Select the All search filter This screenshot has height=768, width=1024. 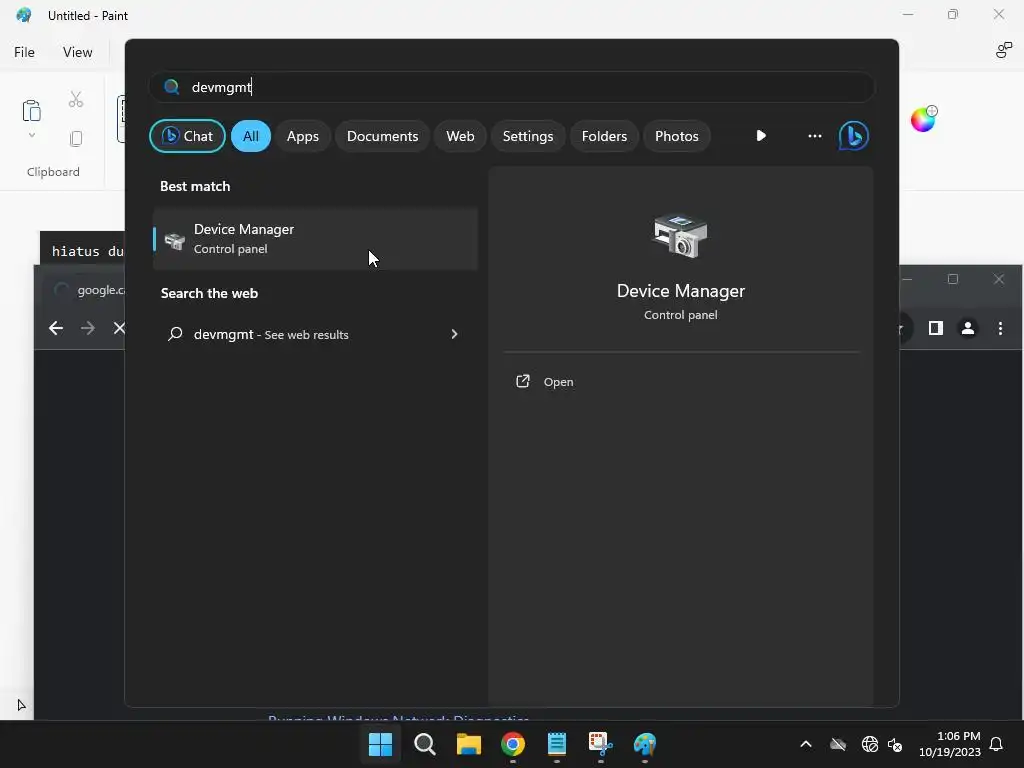tap(251, 136)
